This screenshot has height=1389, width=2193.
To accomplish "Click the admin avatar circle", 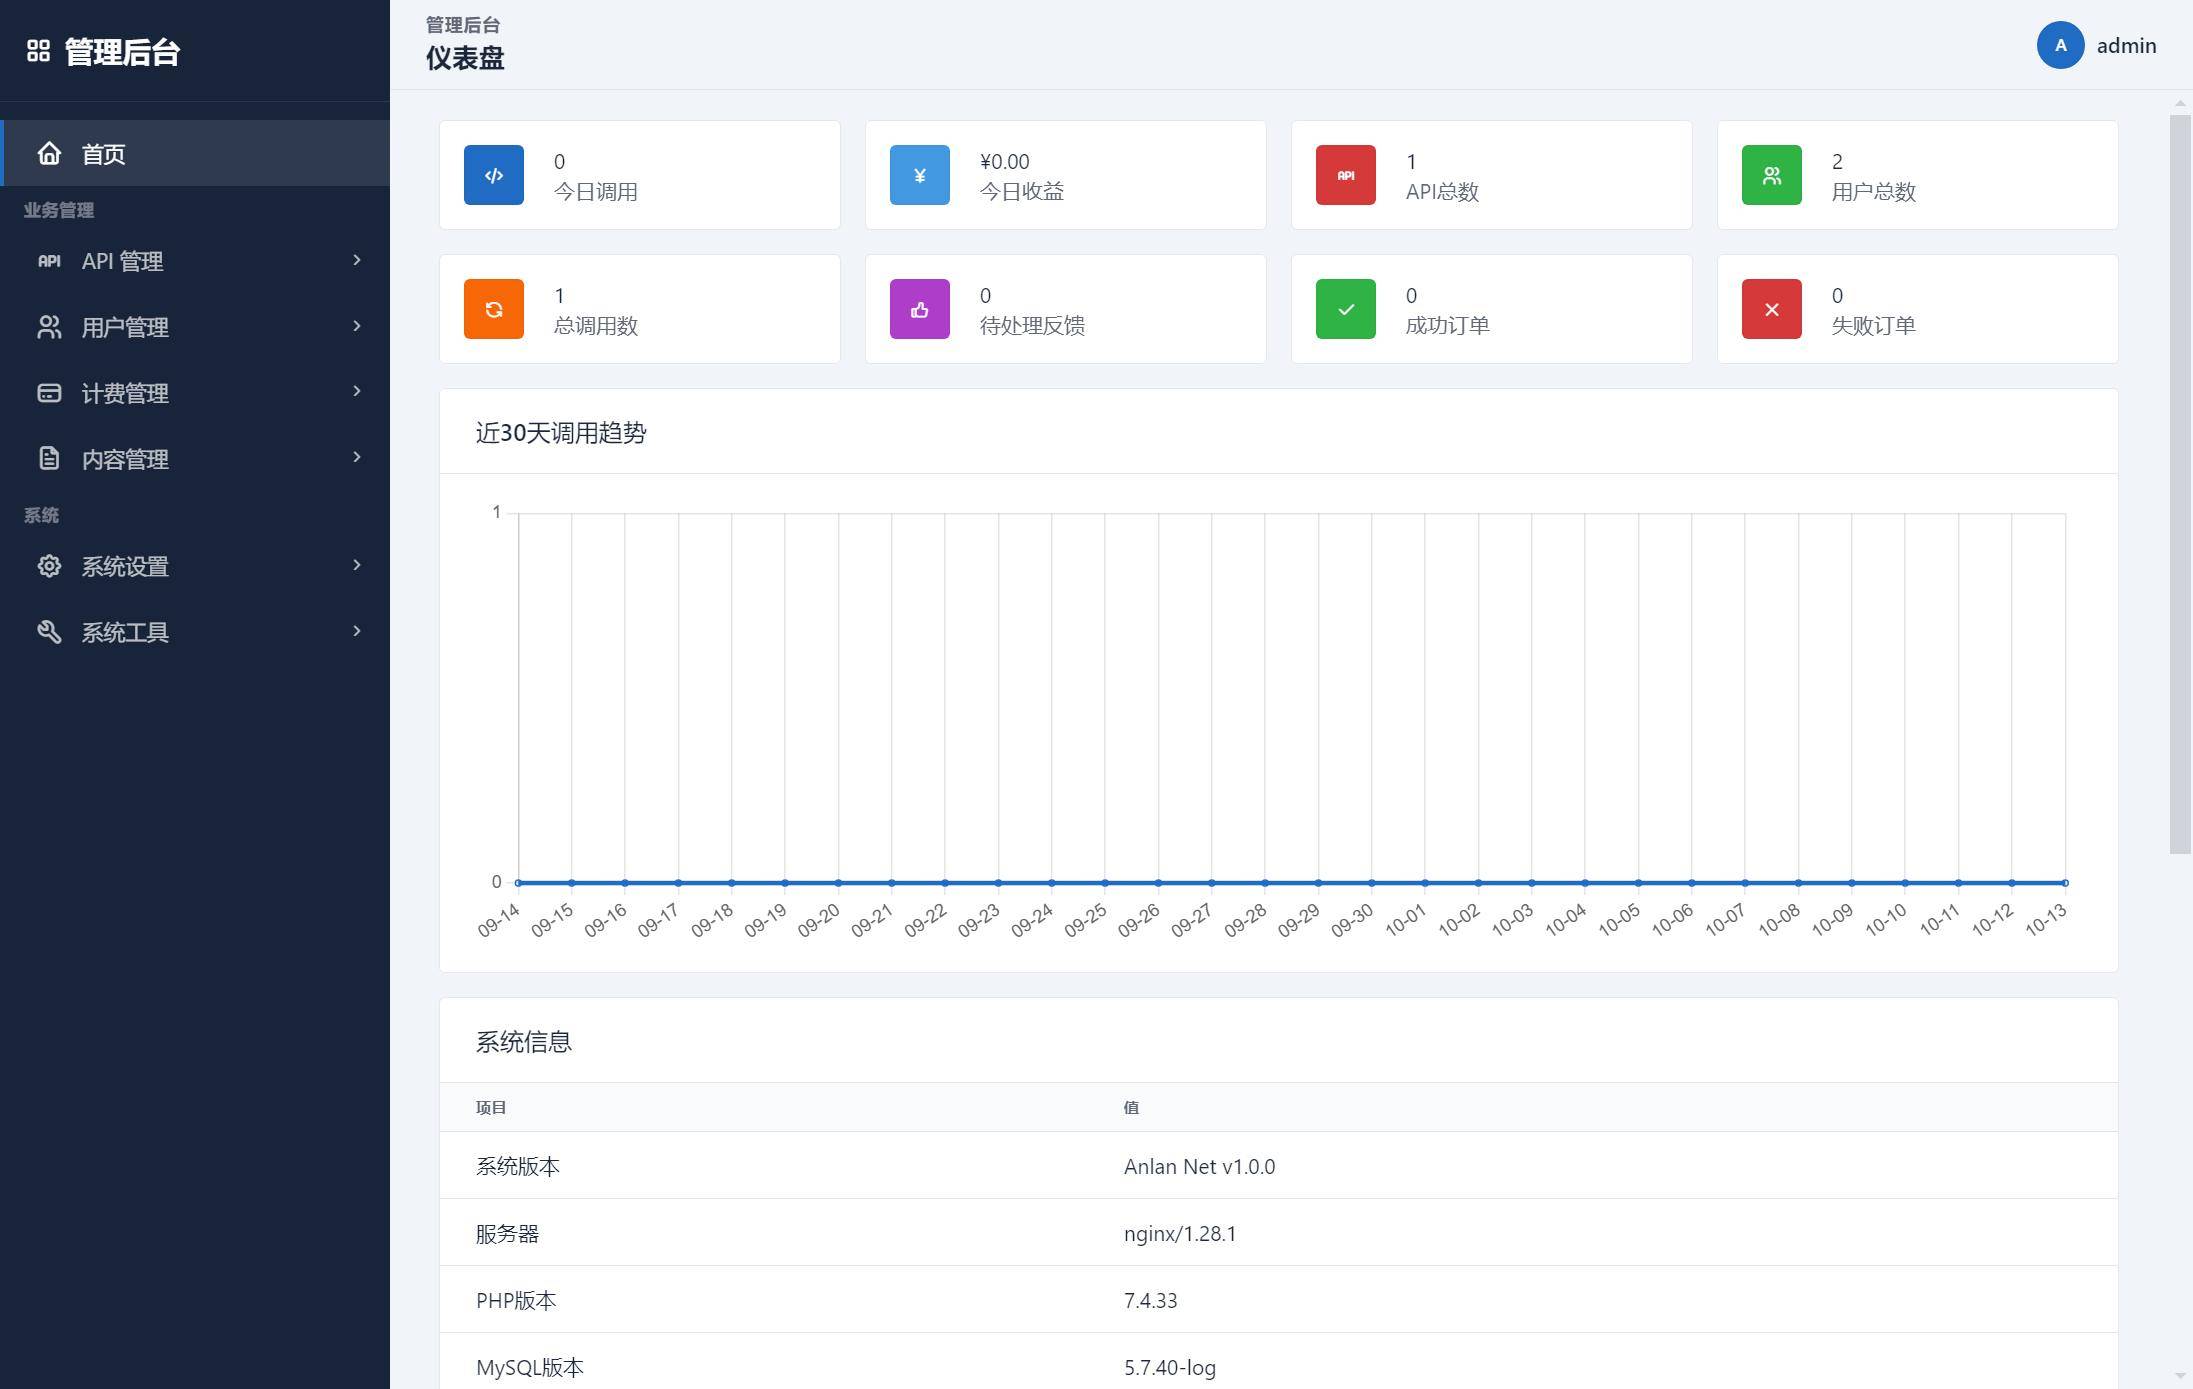I will click(2061, 45).
